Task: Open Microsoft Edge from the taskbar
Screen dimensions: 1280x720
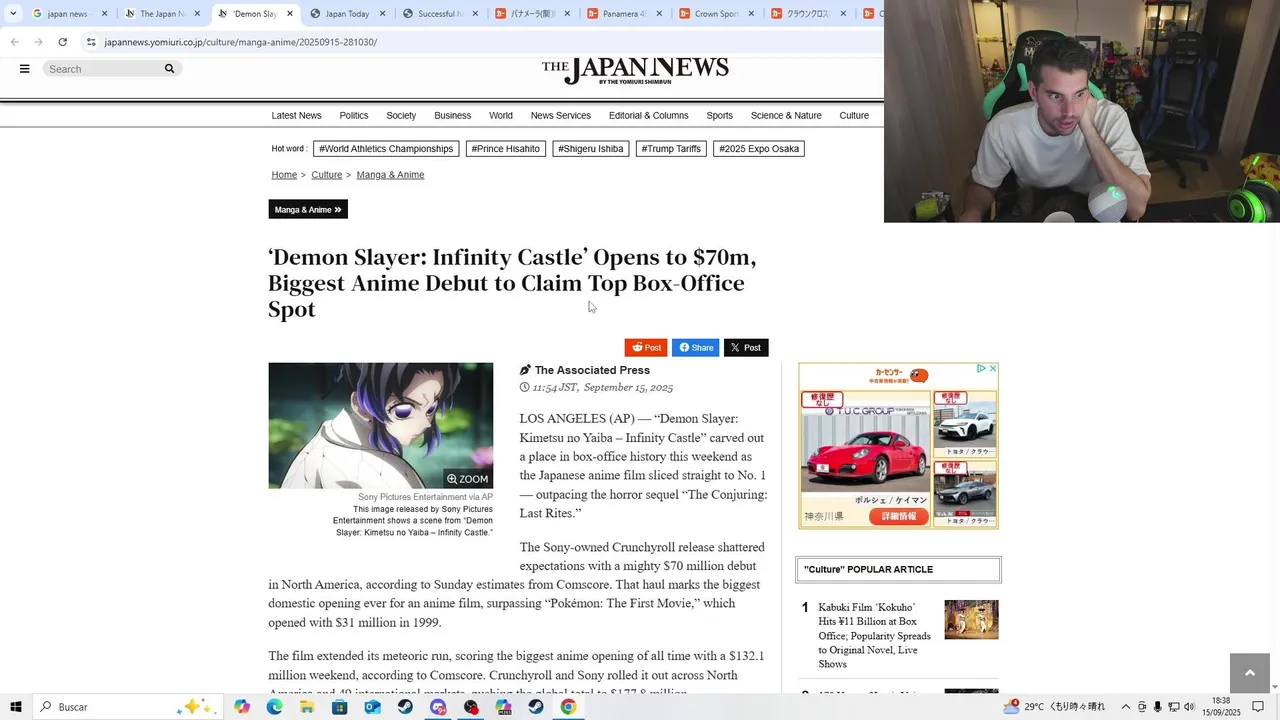Action: (x=275, y=707)
